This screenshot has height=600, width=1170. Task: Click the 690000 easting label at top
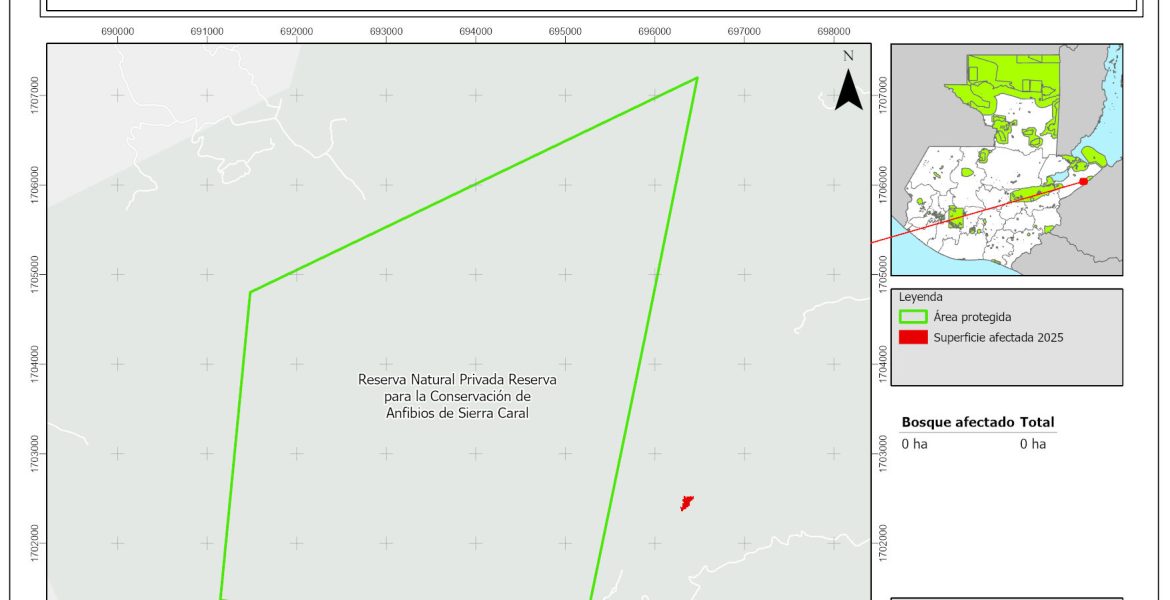[x=118, y=32]
